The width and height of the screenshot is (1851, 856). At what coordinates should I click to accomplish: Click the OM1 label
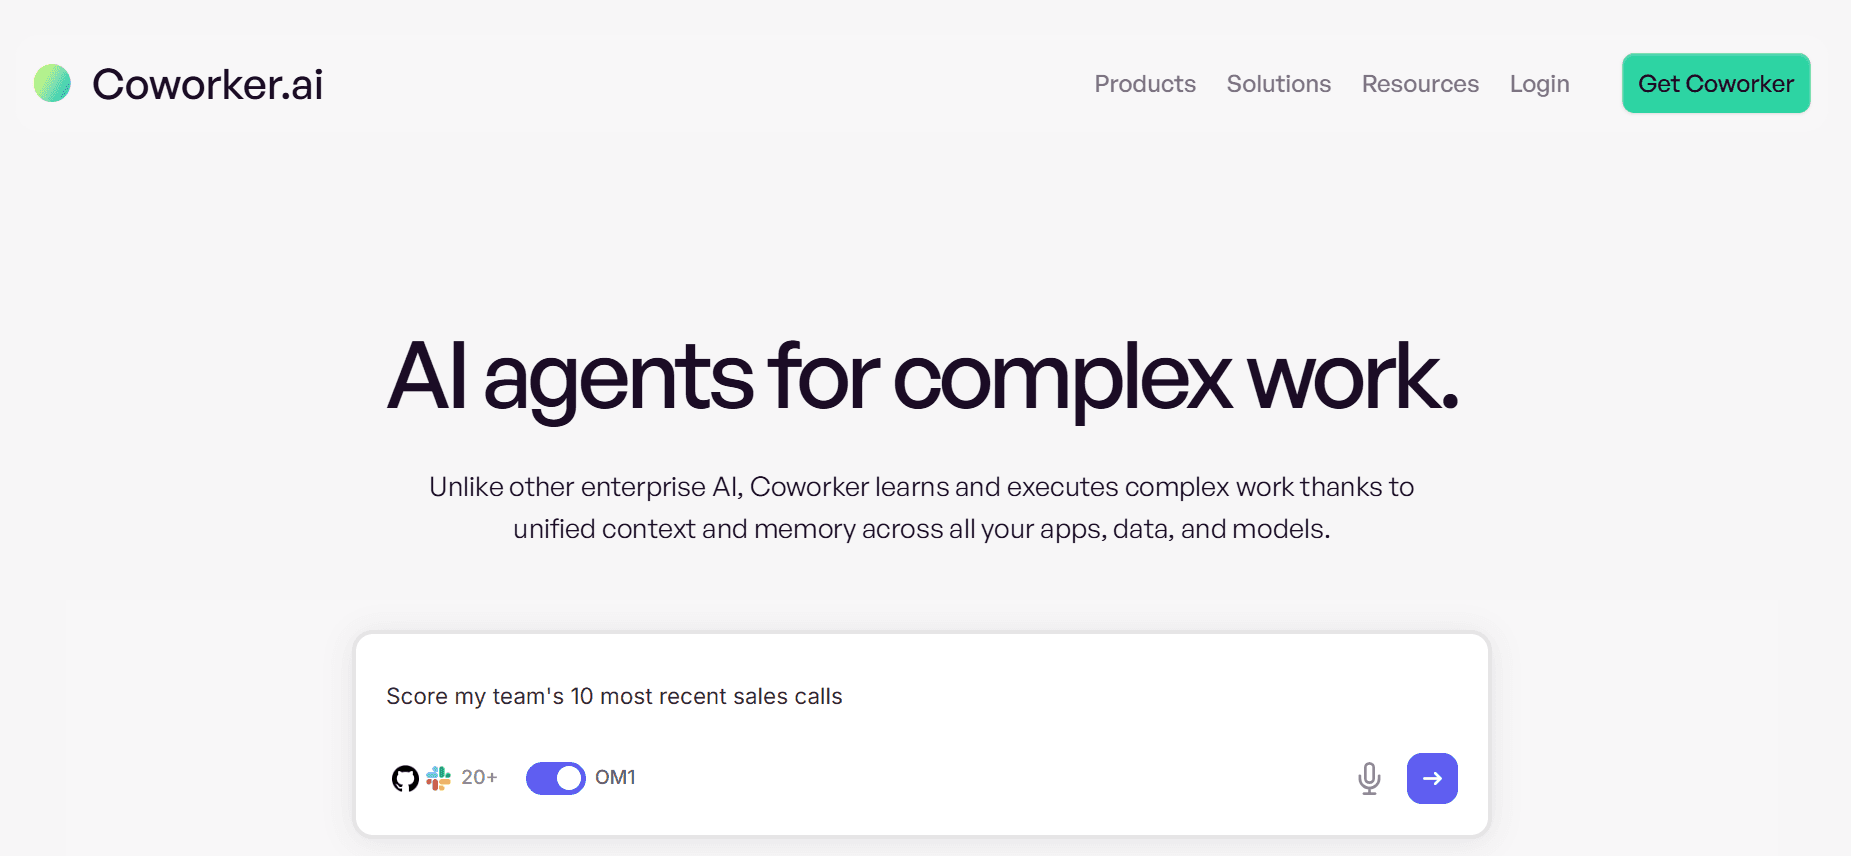click(615, 777)
